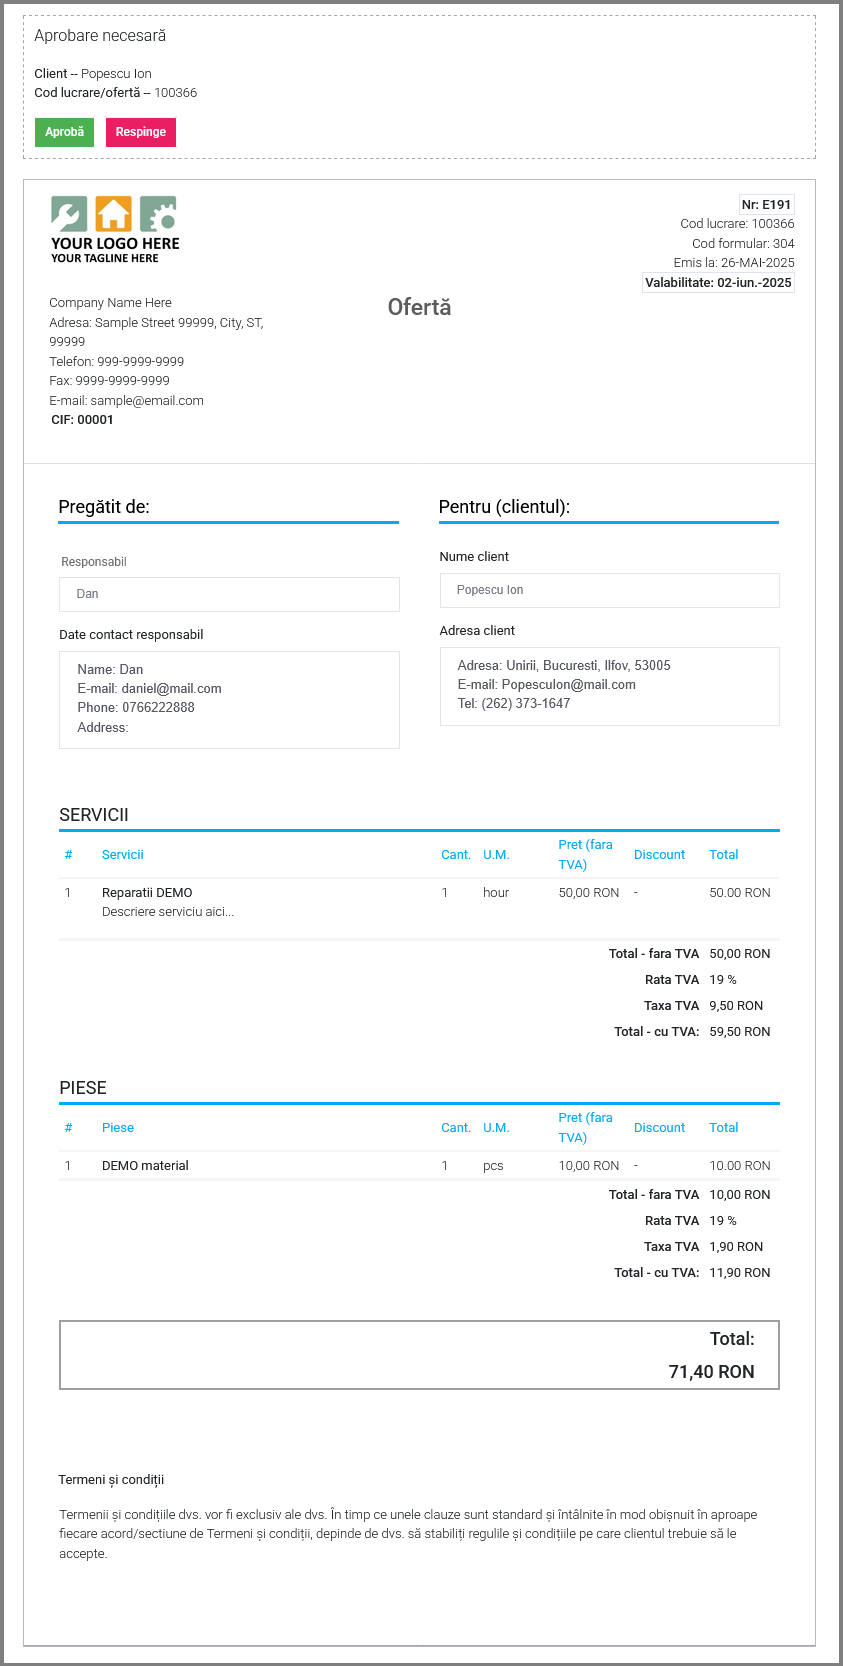Select the DEMO material parts row

145,1166
